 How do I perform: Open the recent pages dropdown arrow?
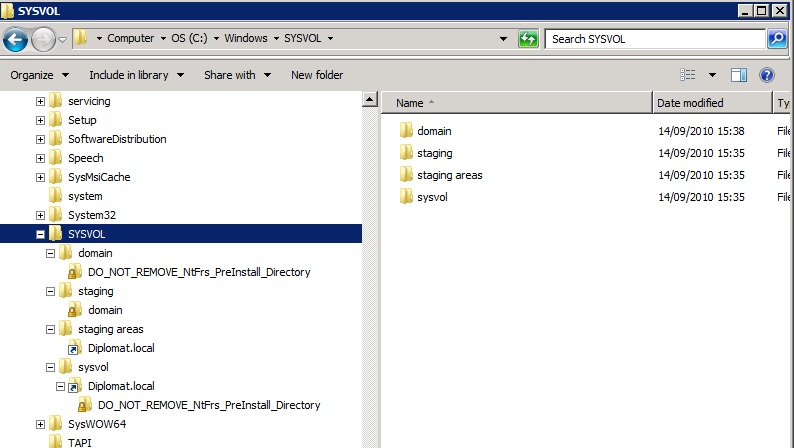[62, 39]
